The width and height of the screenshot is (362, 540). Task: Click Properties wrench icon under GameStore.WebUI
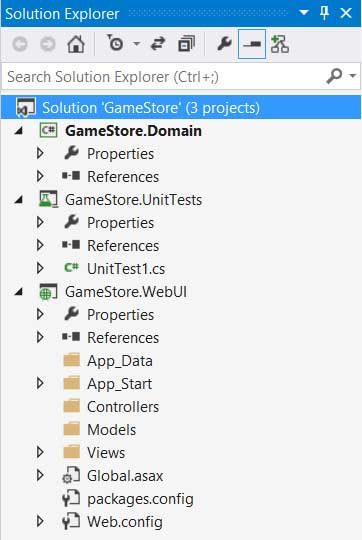[71, 314]
